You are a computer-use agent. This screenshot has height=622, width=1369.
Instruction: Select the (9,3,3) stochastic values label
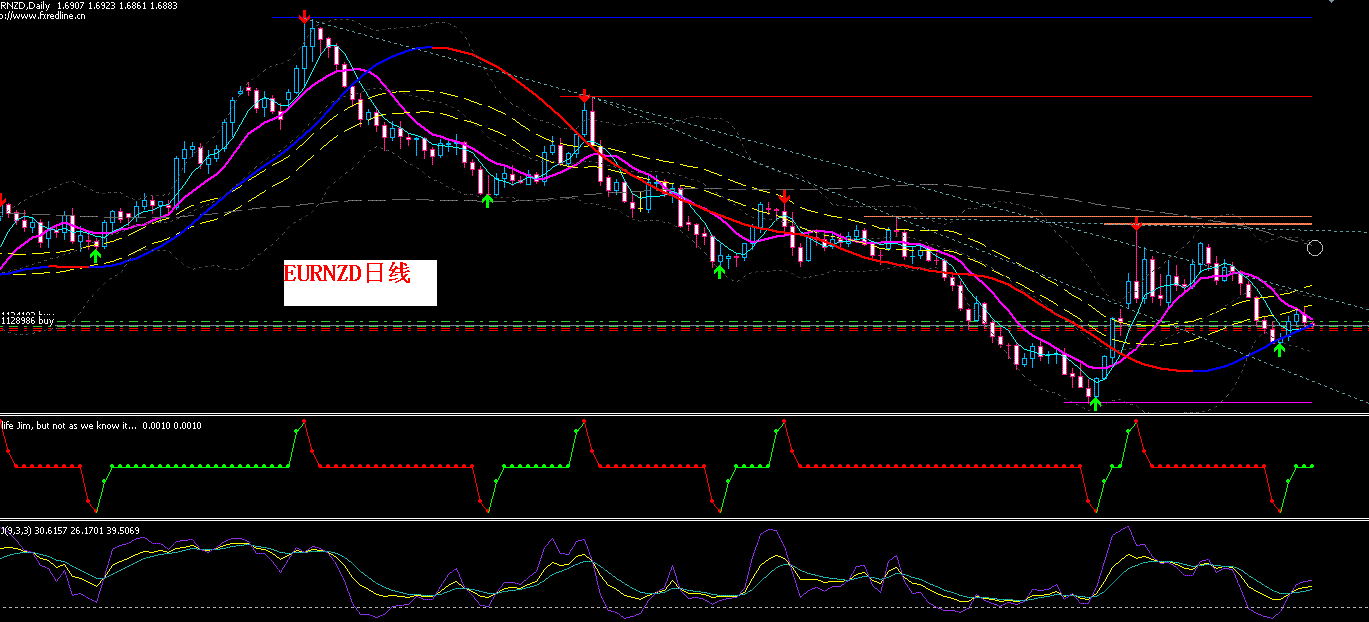pos(70,530)
